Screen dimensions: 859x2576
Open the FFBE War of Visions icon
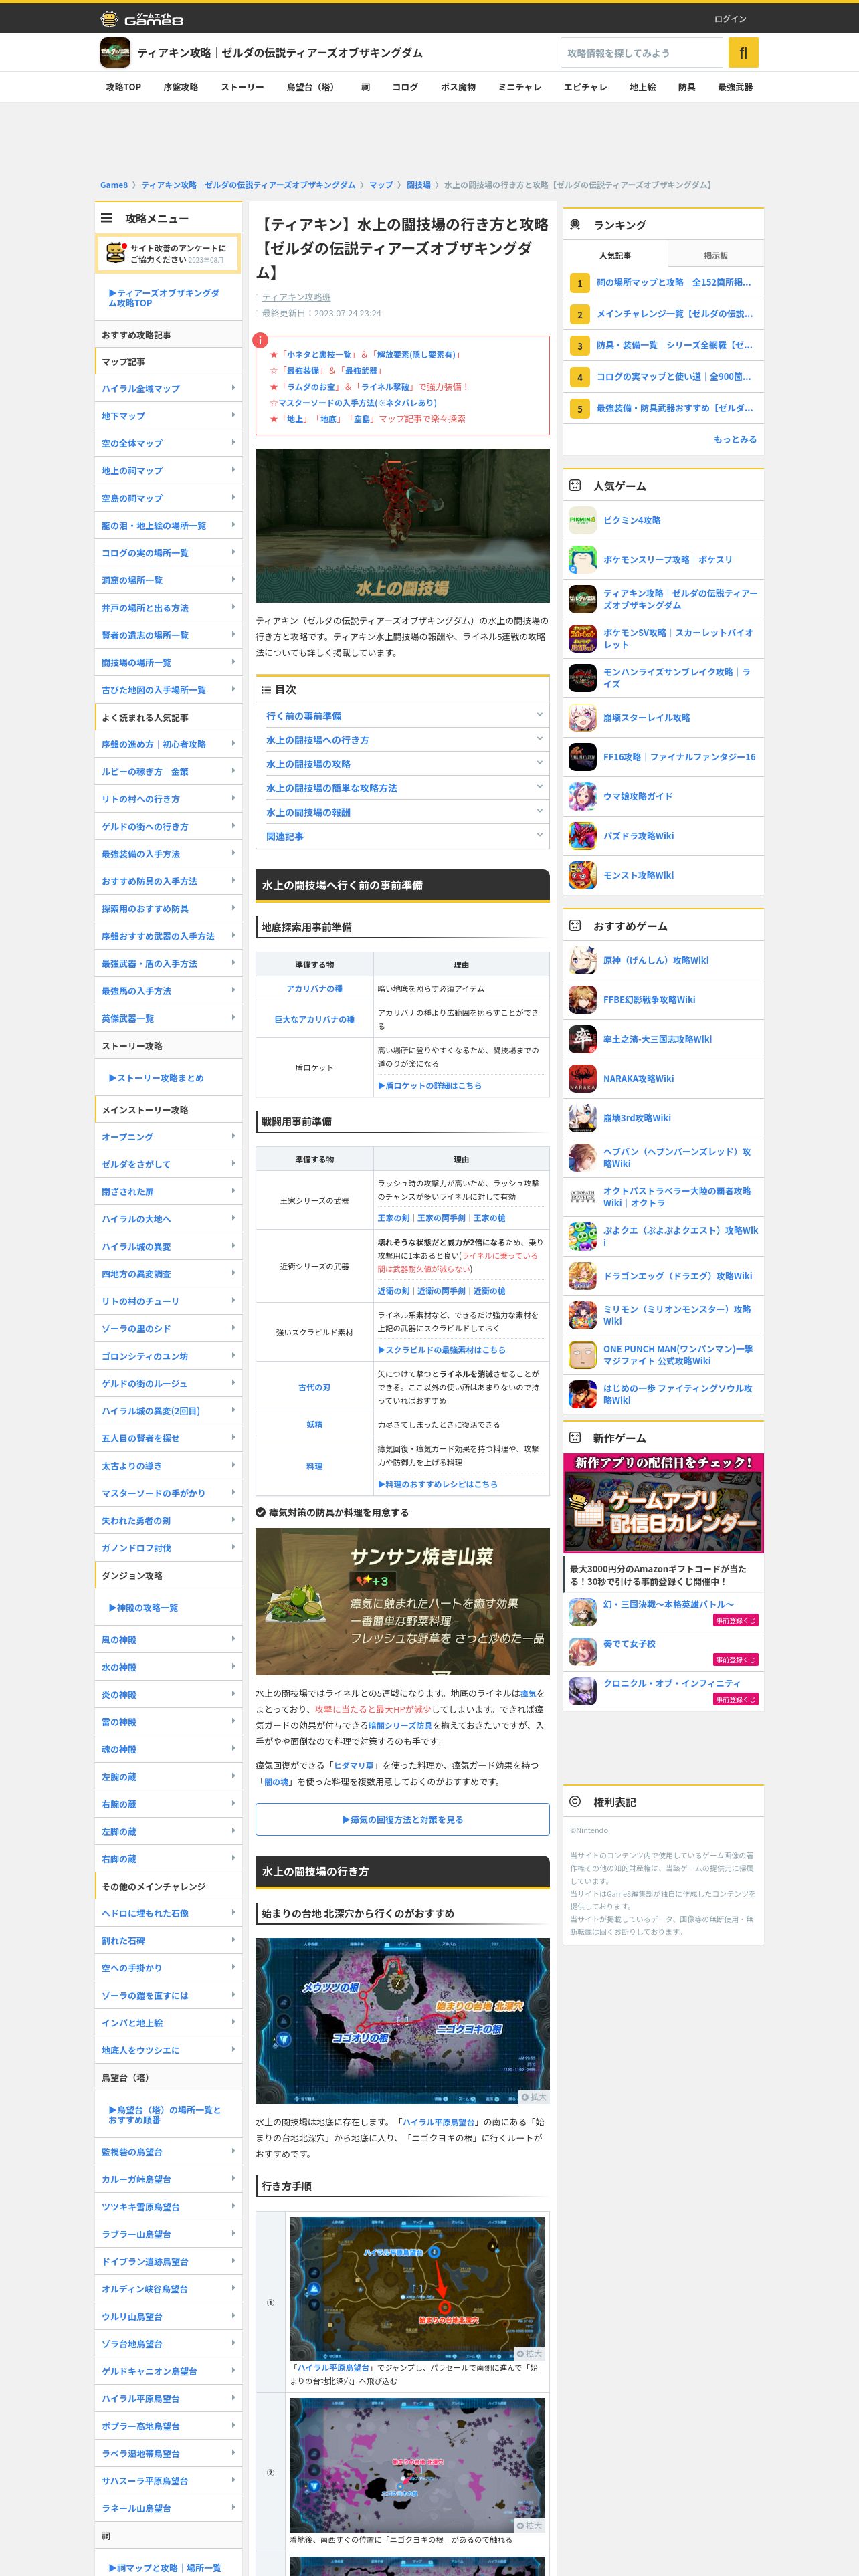[582, 1000]
